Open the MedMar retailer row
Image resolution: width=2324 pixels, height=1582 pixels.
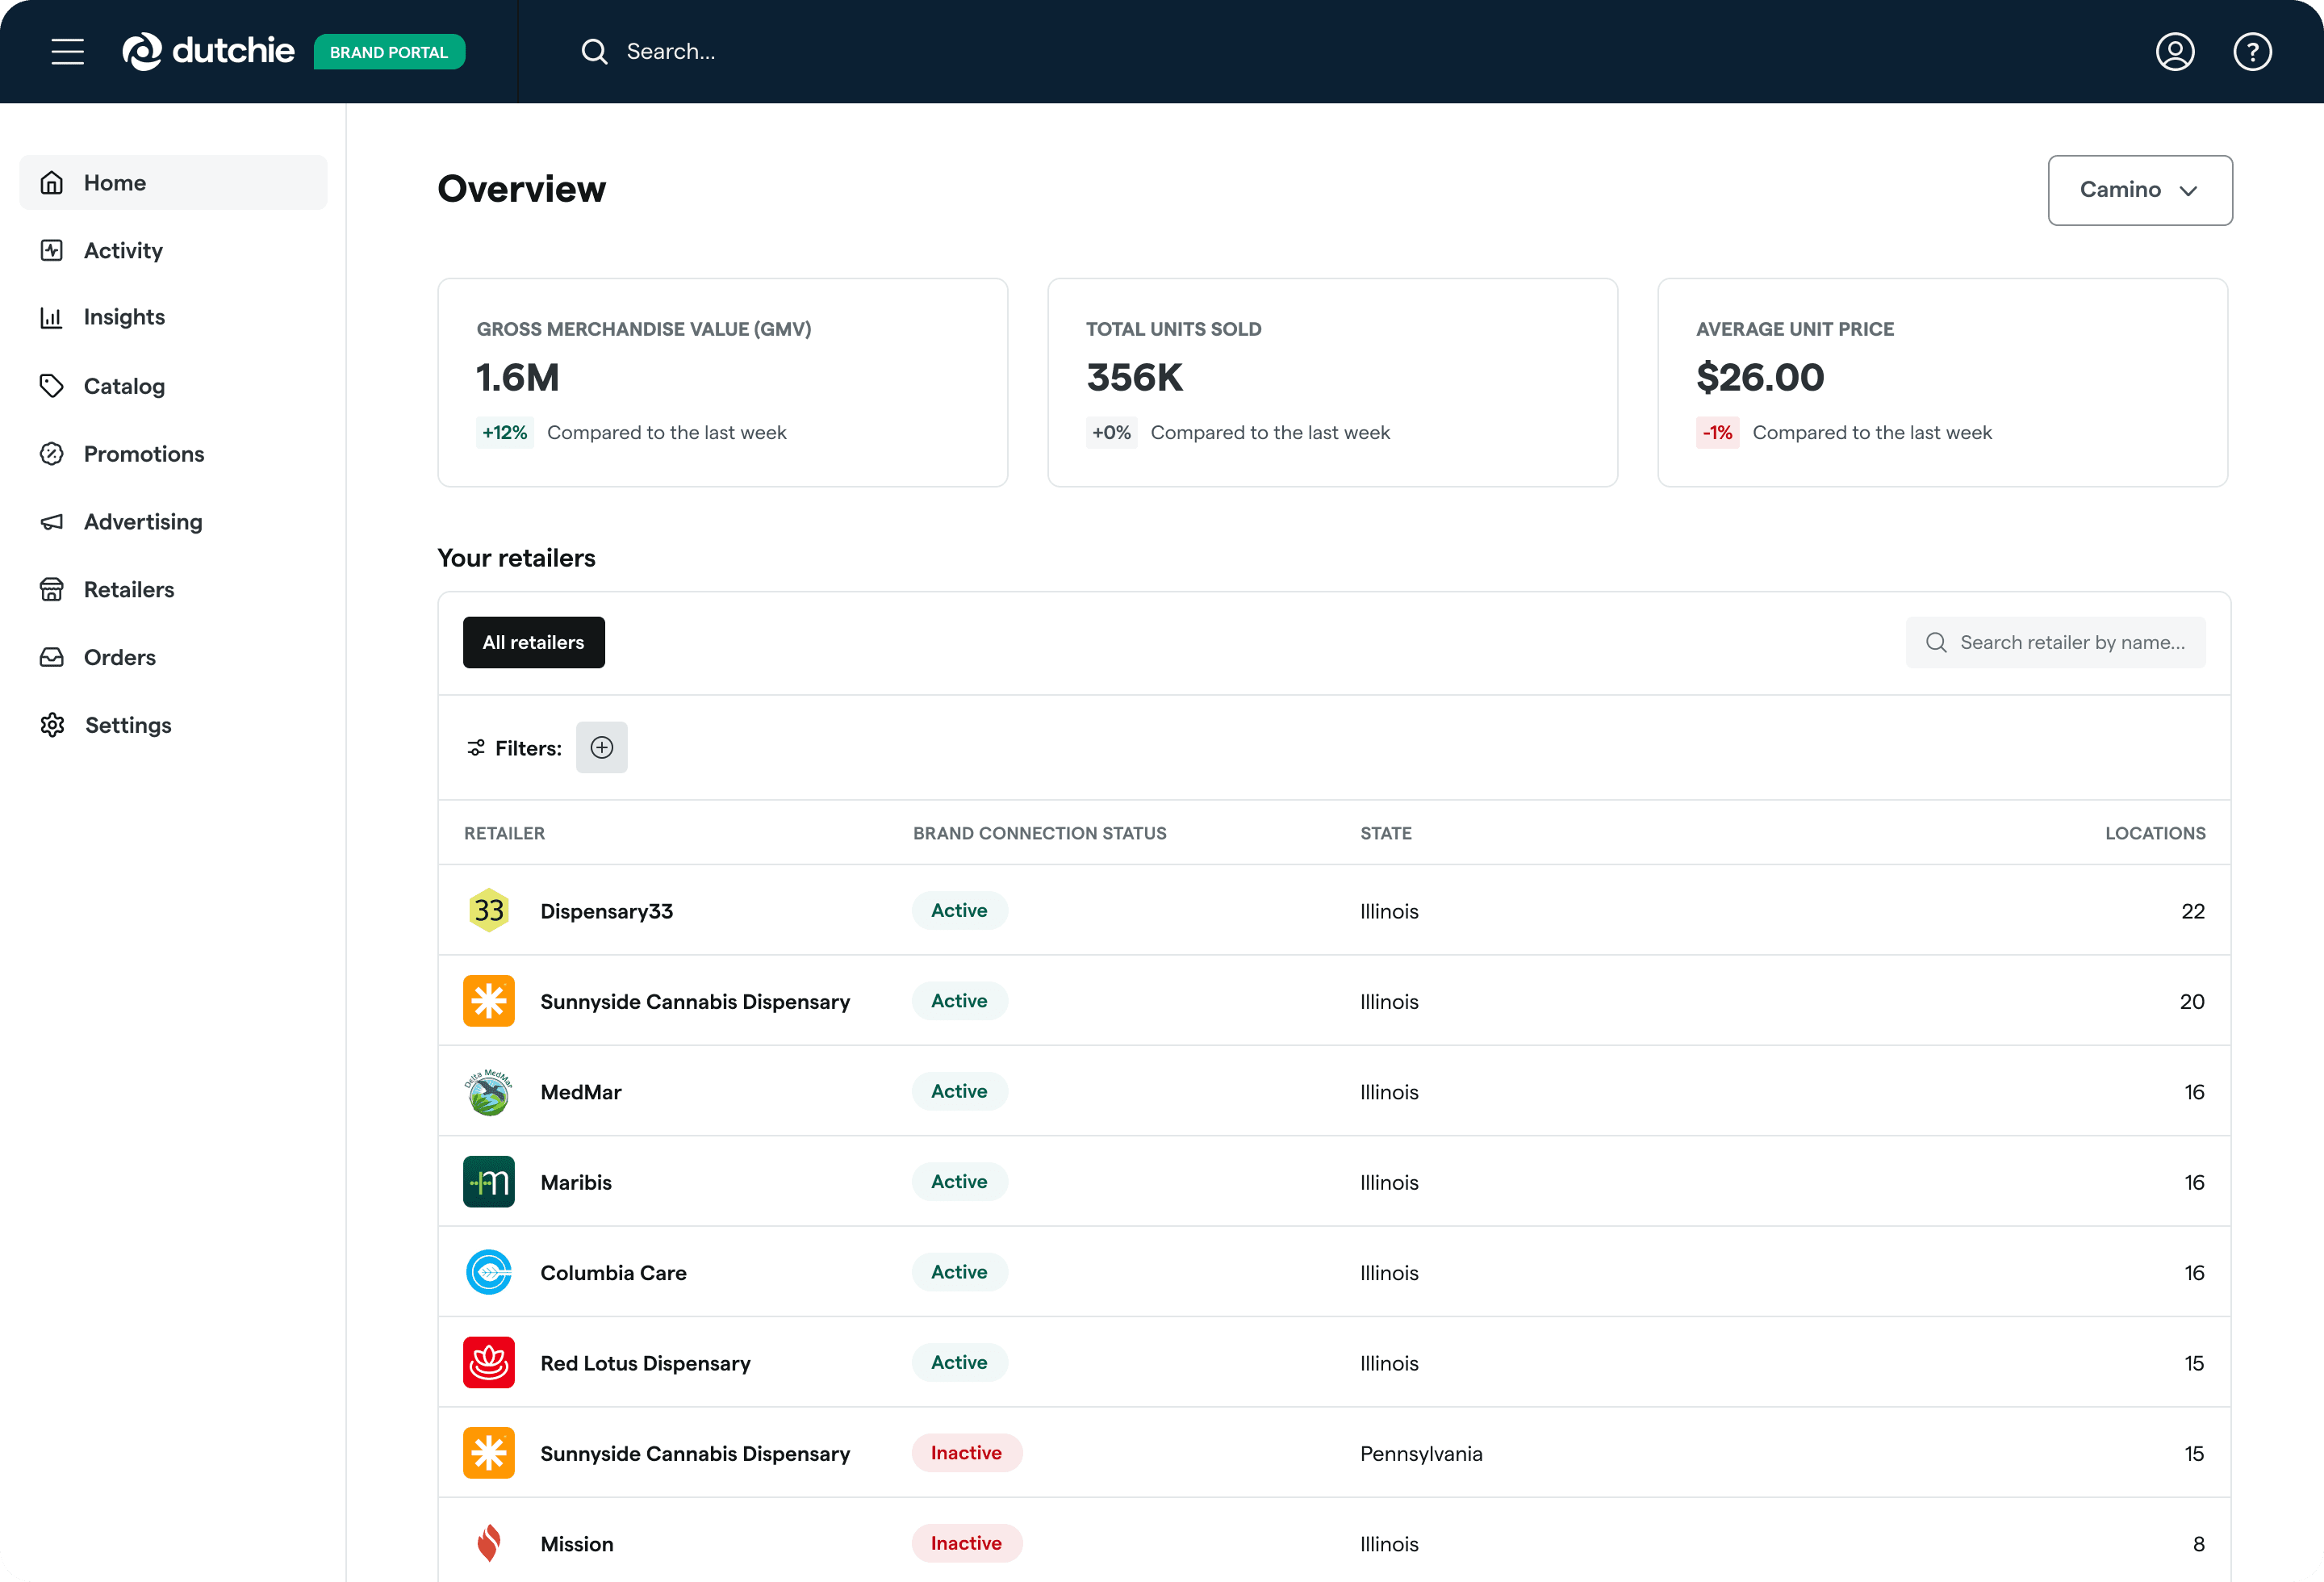(1334, 1091)
